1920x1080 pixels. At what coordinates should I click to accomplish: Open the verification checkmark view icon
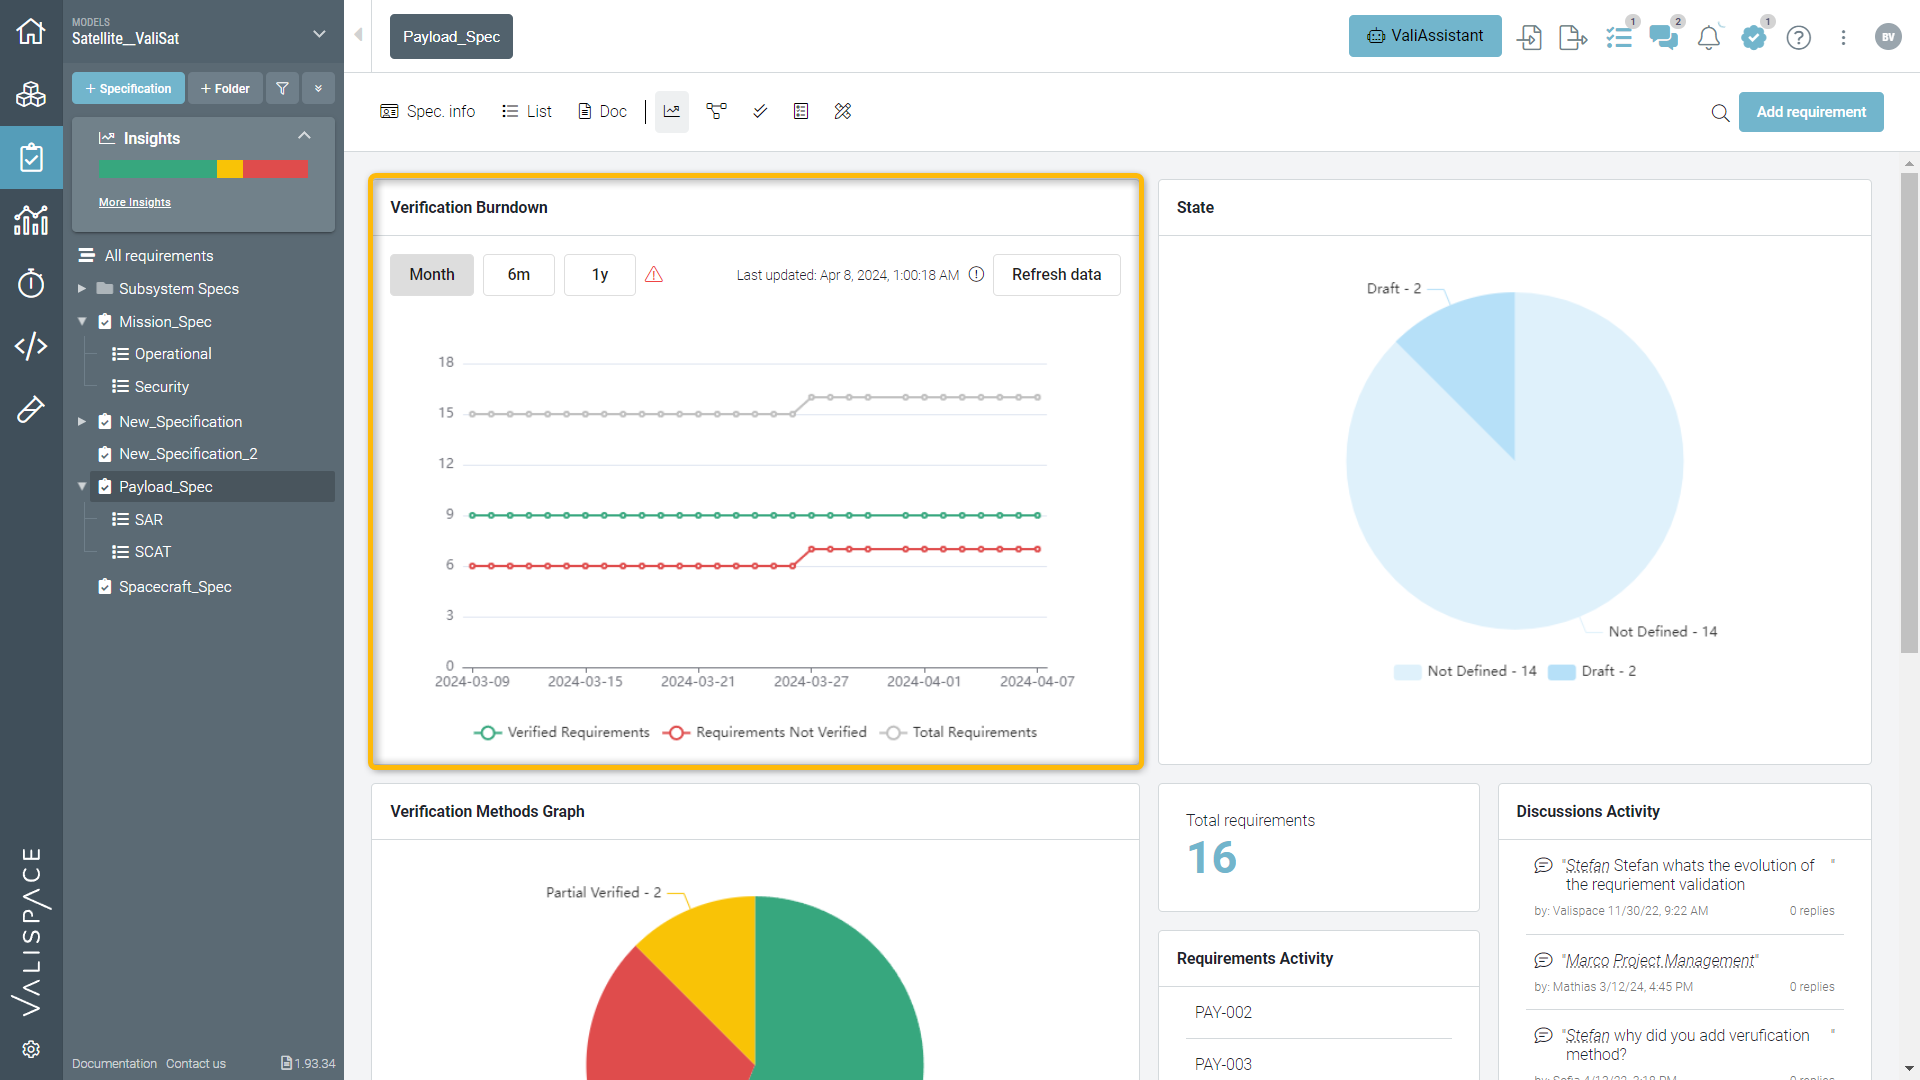pyautogui.click(x=760, y=111)
